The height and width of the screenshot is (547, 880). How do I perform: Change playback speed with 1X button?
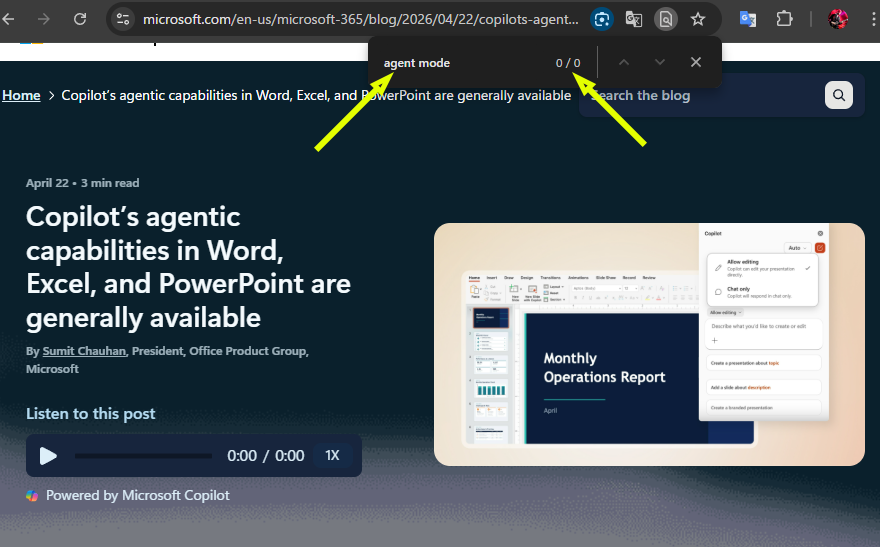[x=332, y=456]
